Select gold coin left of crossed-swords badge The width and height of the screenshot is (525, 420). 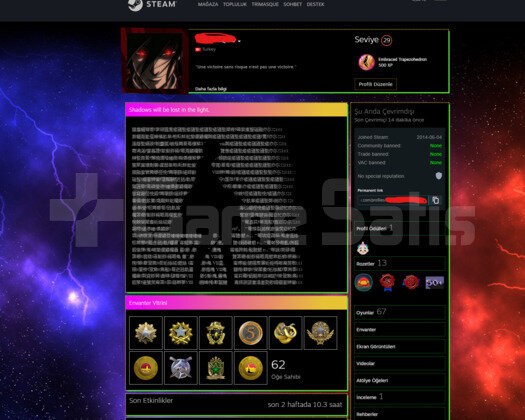click(146, 368)
